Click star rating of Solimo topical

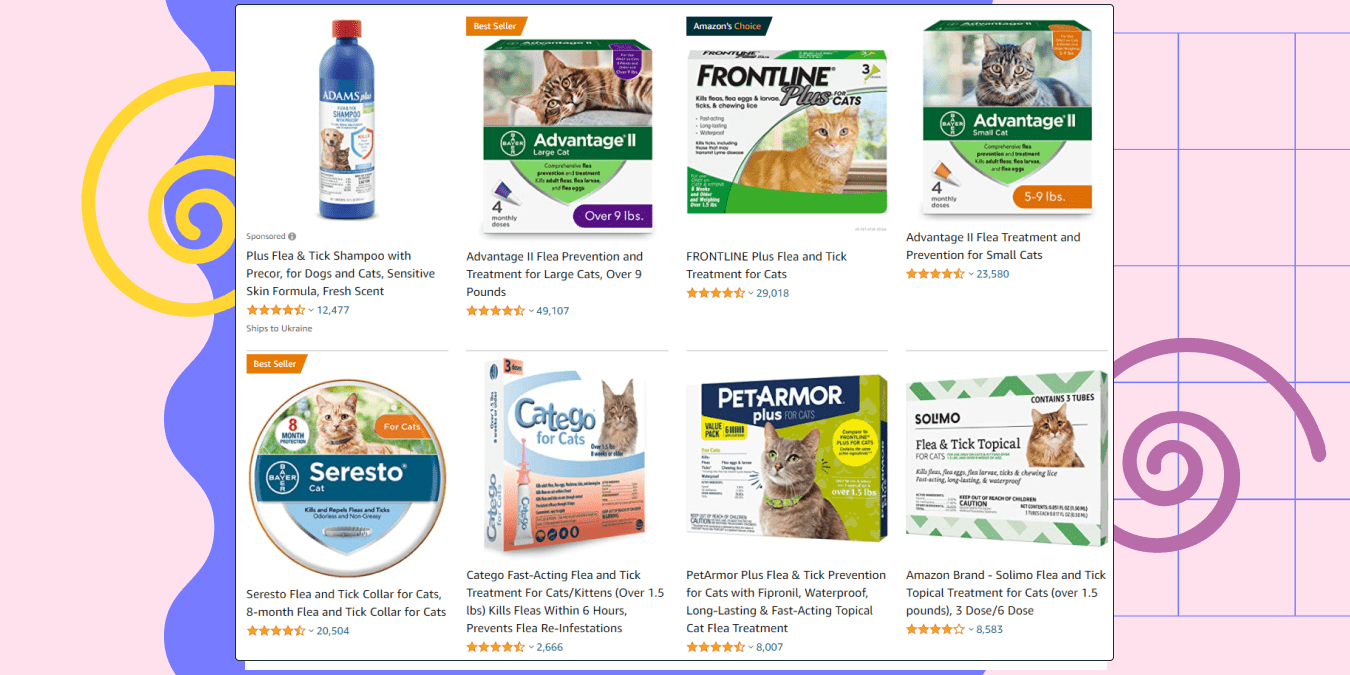(936, 629)
